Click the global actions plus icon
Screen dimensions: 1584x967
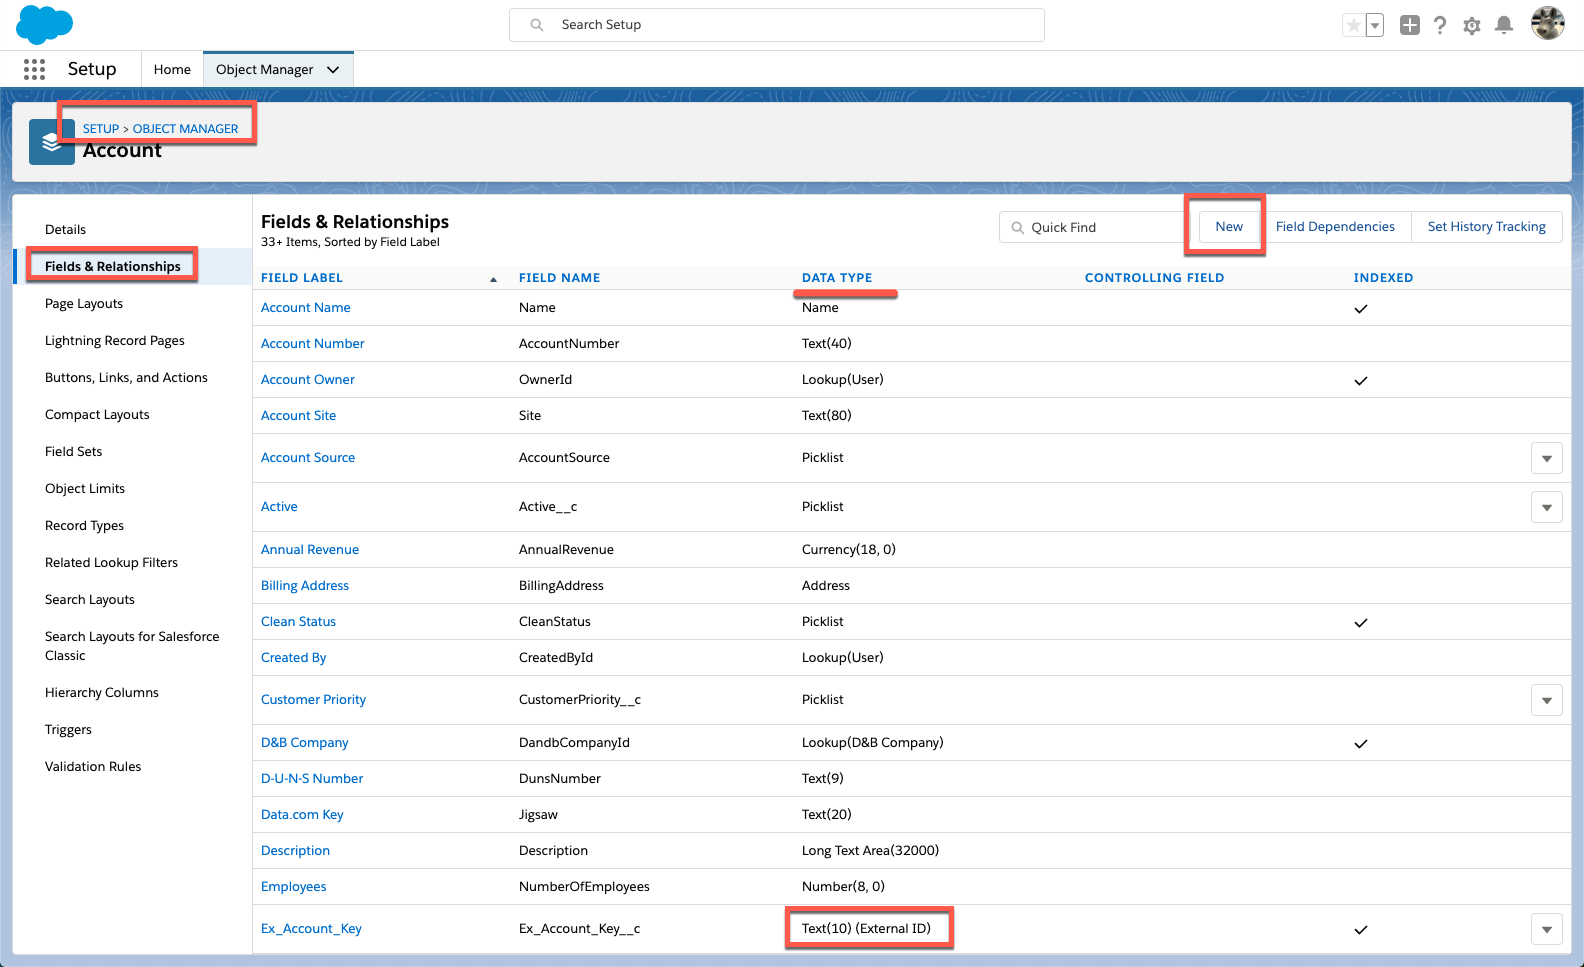[x=1409, y=25]
